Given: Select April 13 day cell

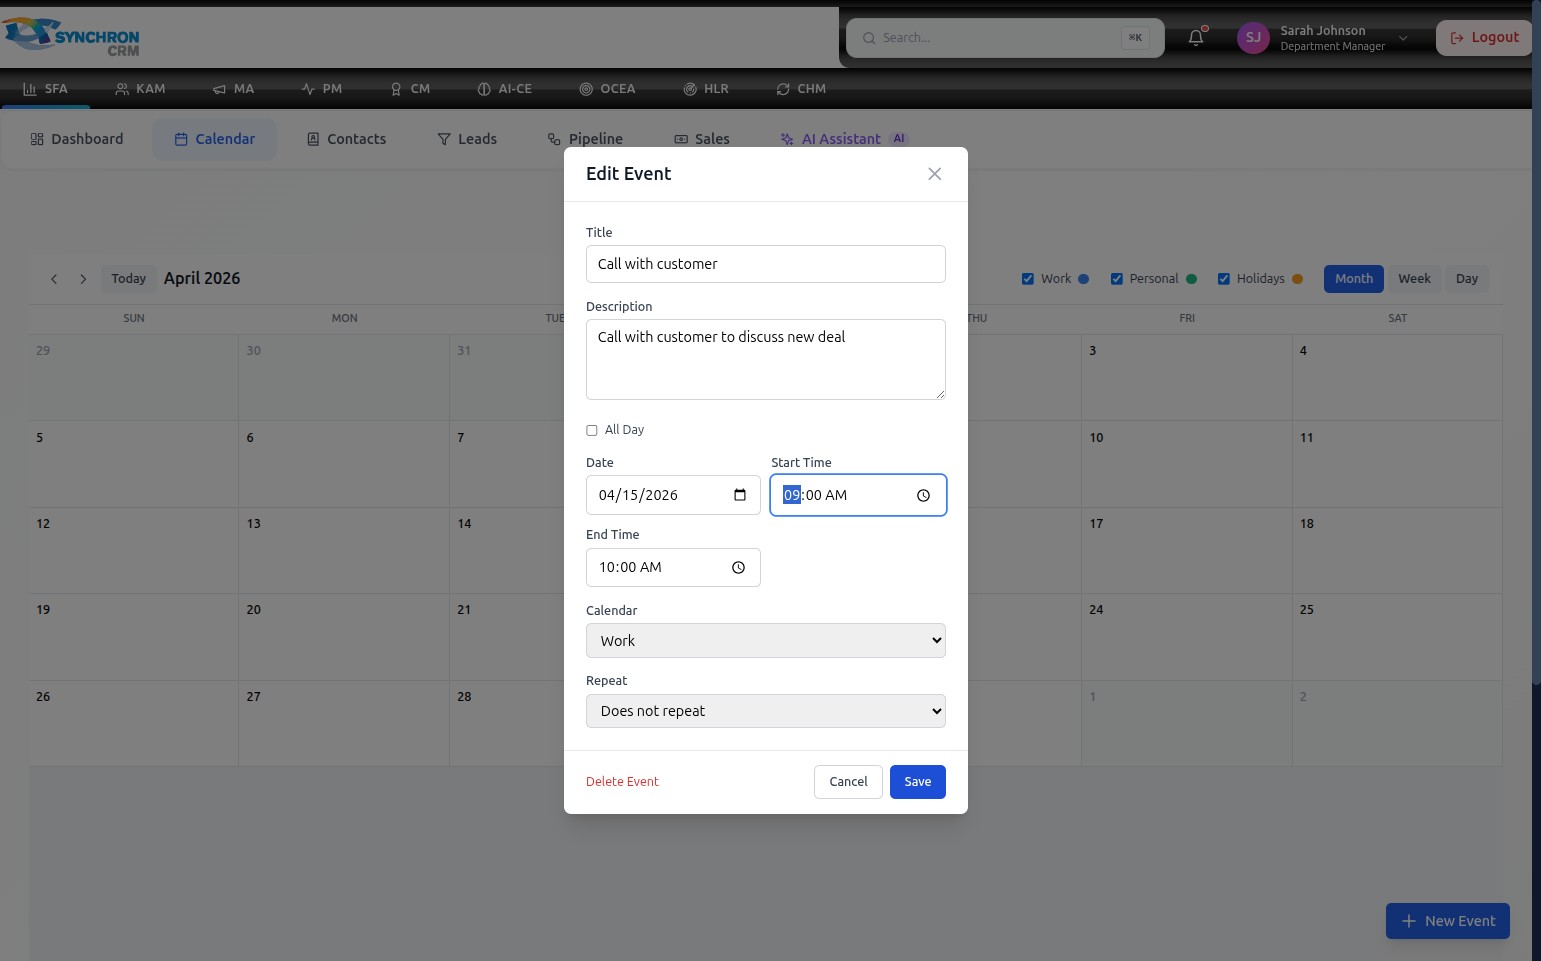Looking at the screenshot, I should tap(344, 550).
